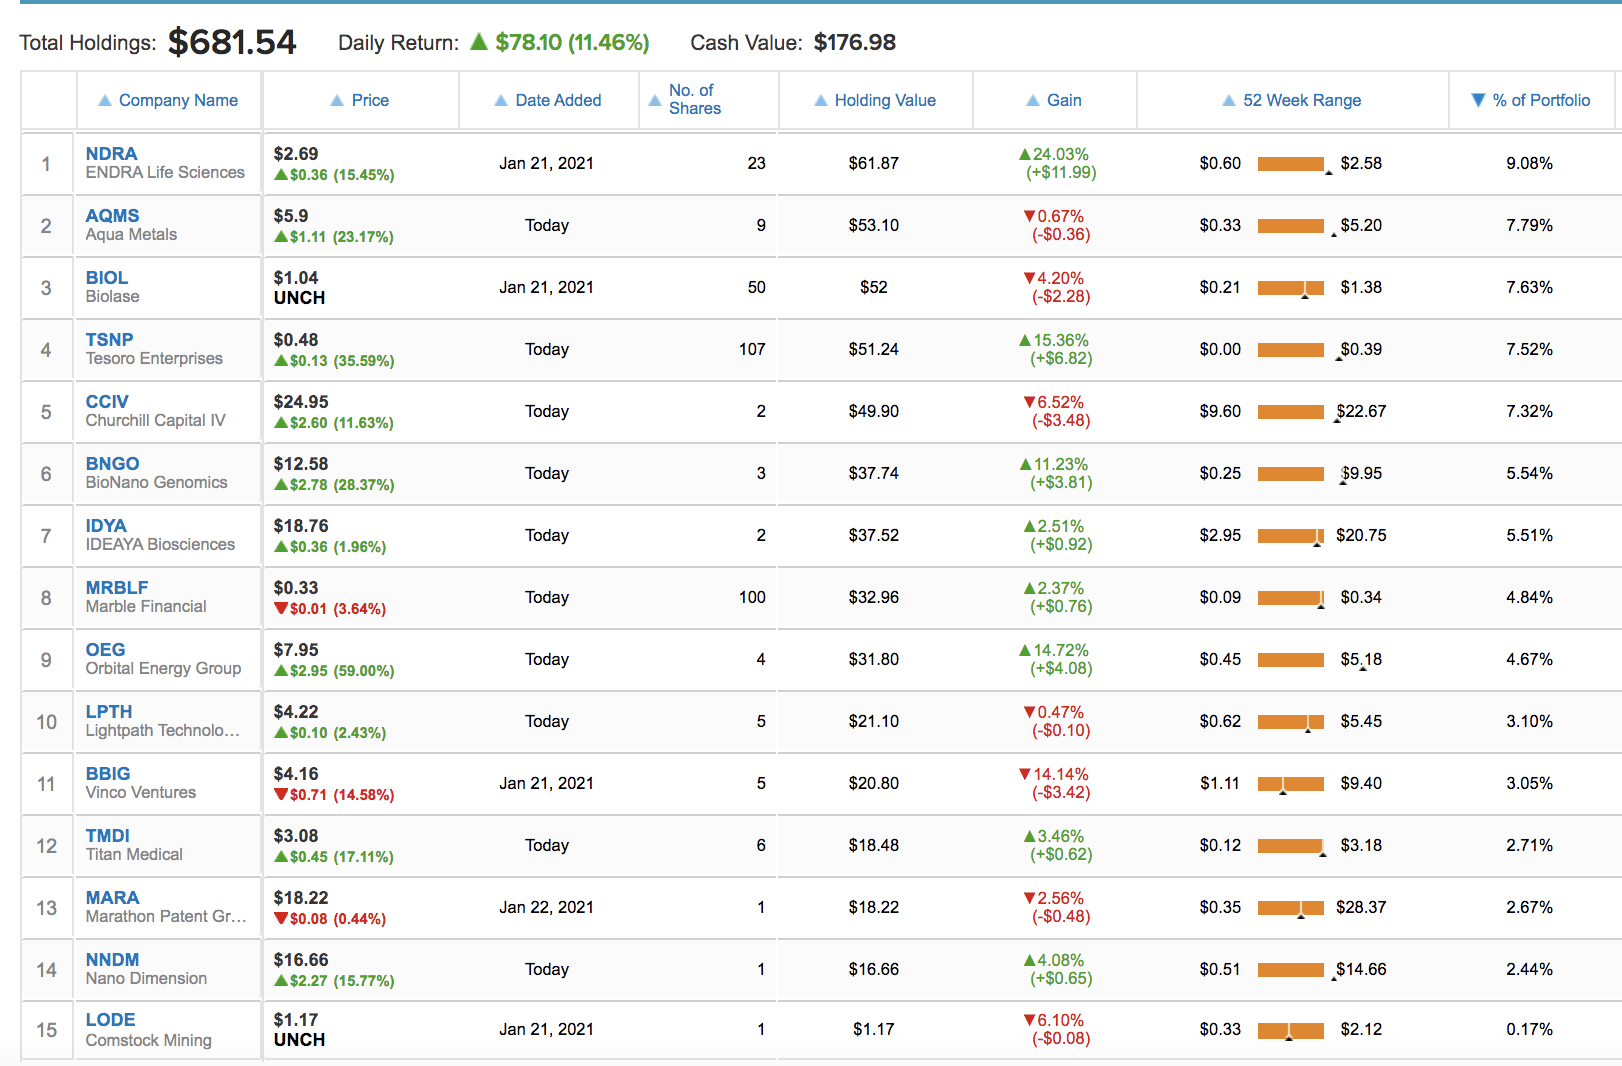The width and height of the screenshot is (1622, 1066).
Task: Sort by Price column header
Action: tap(360, 100)
